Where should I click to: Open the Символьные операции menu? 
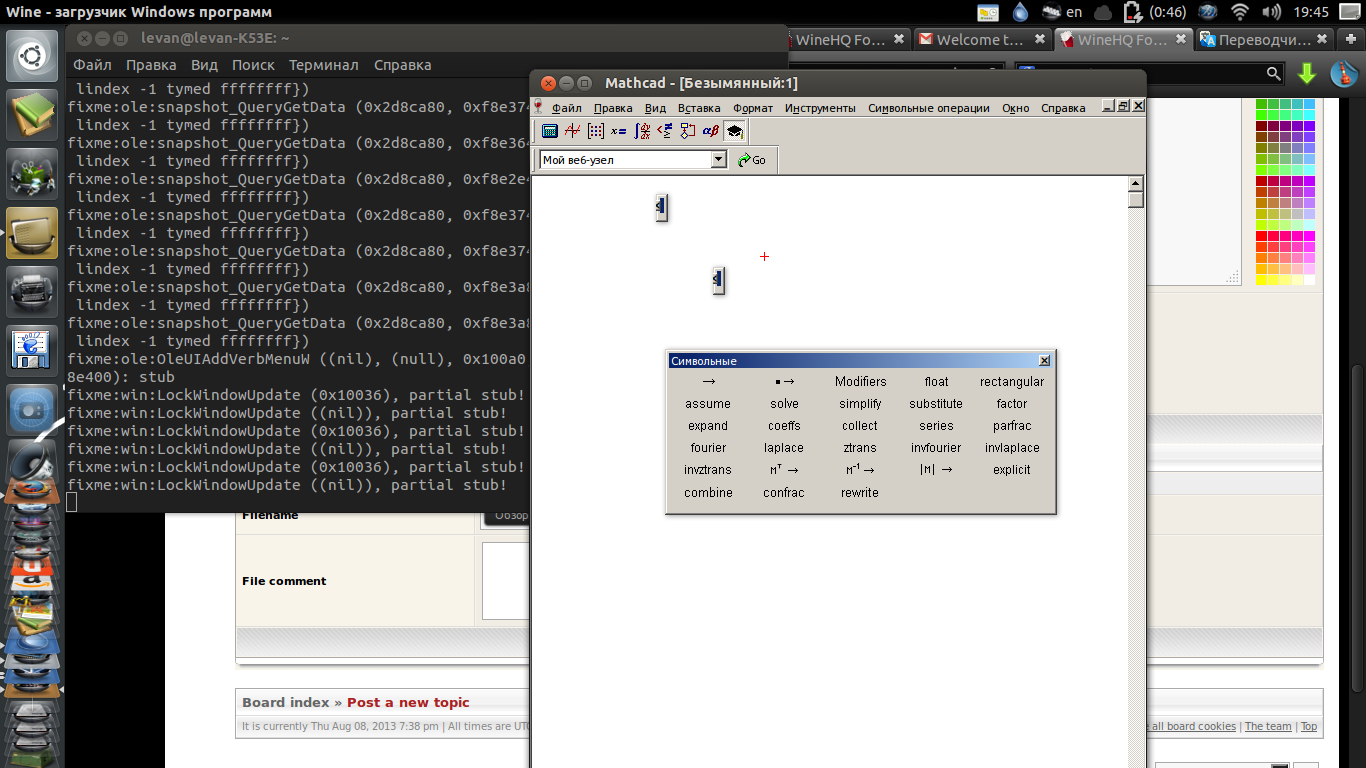tap(929, 108)
